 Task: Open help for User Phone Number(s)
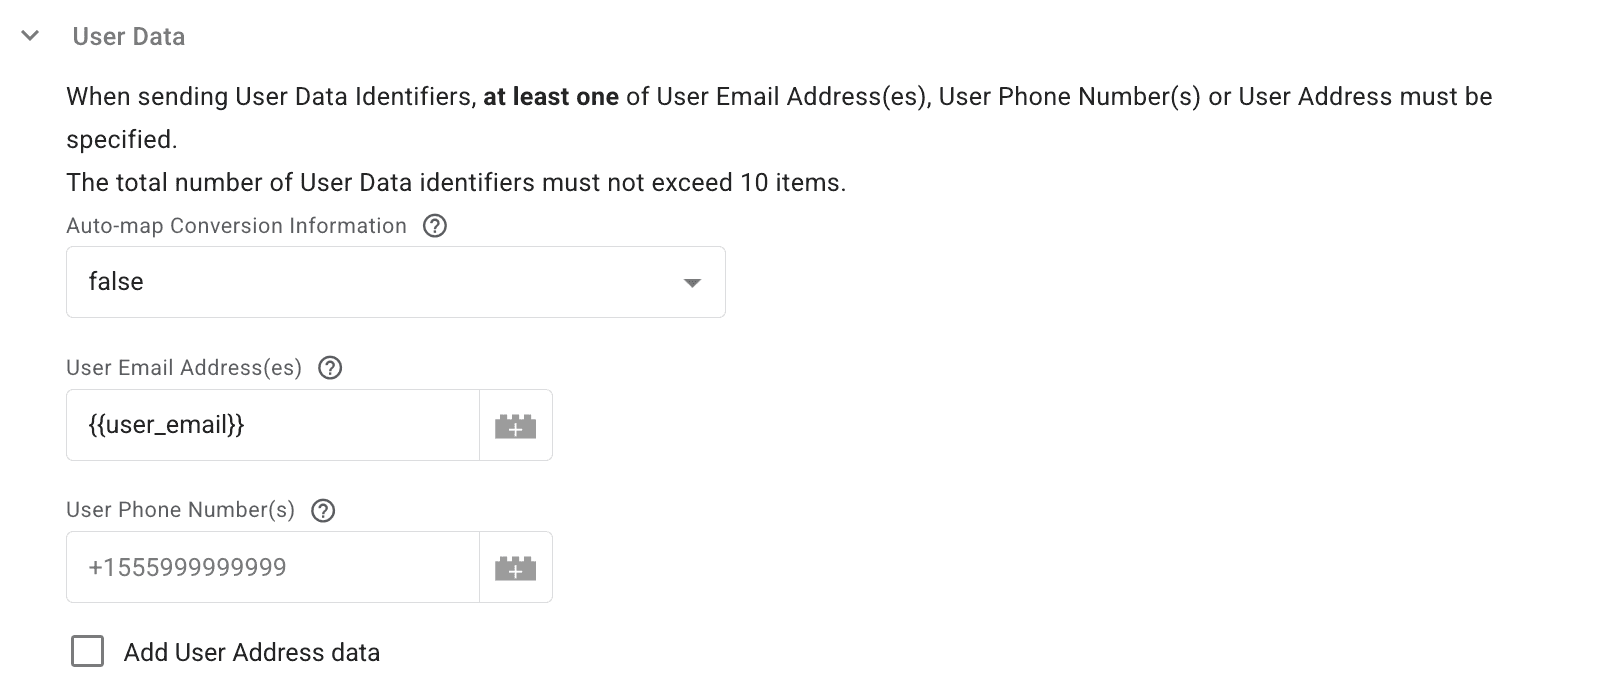(322, 510)
